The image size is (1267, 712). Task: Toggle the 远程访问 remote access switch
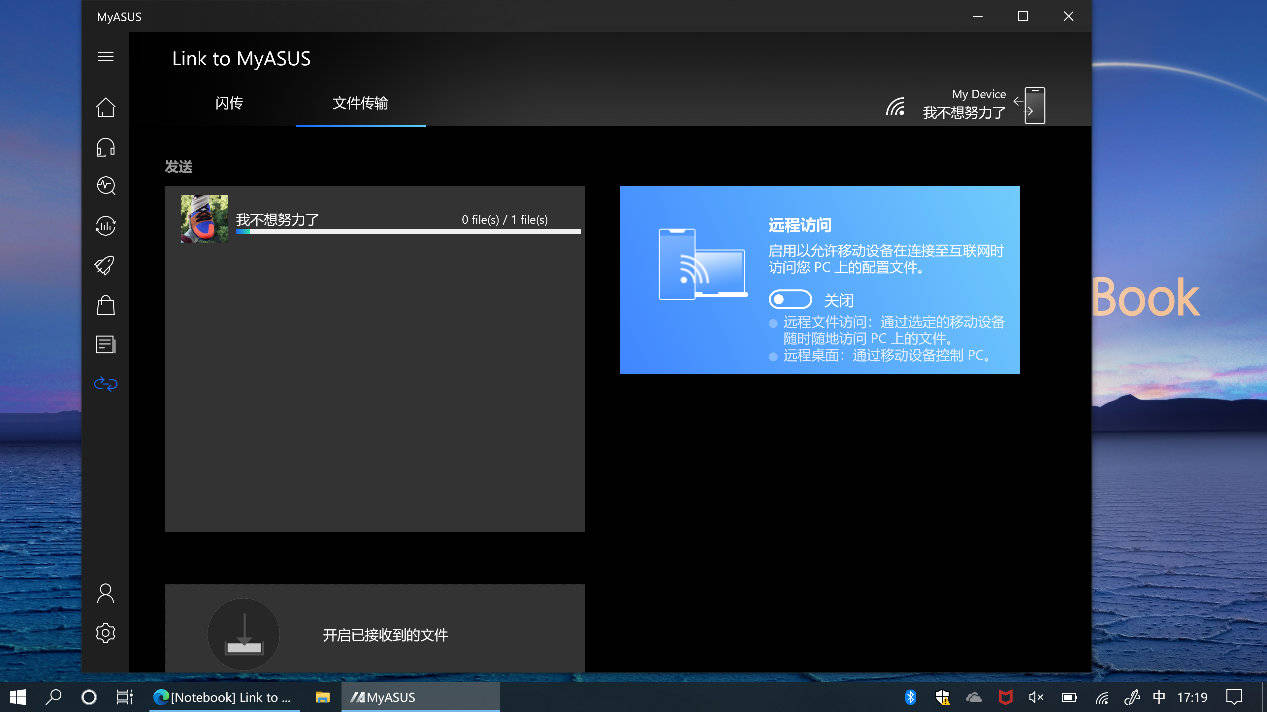(790, 300)
